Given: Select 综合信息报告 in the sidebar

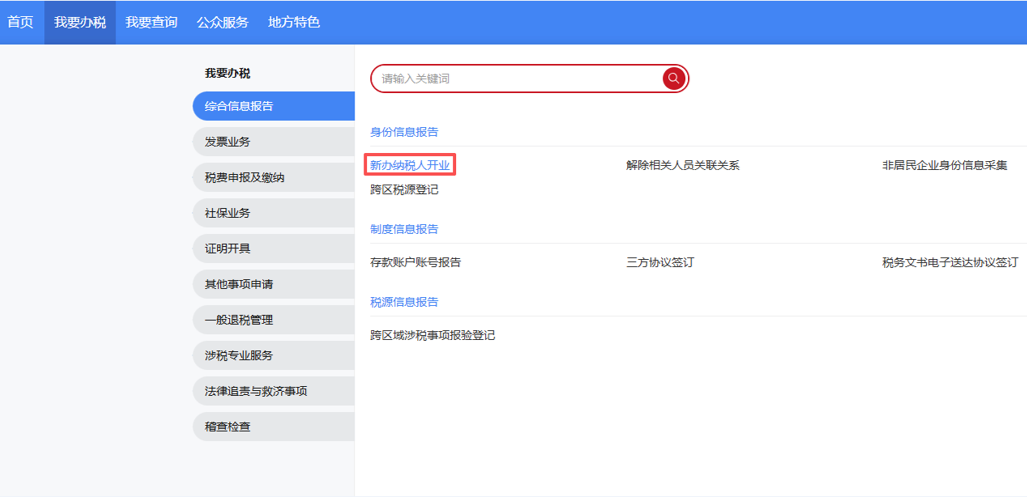Looking at the screenshot, I should tap(274, 106).
